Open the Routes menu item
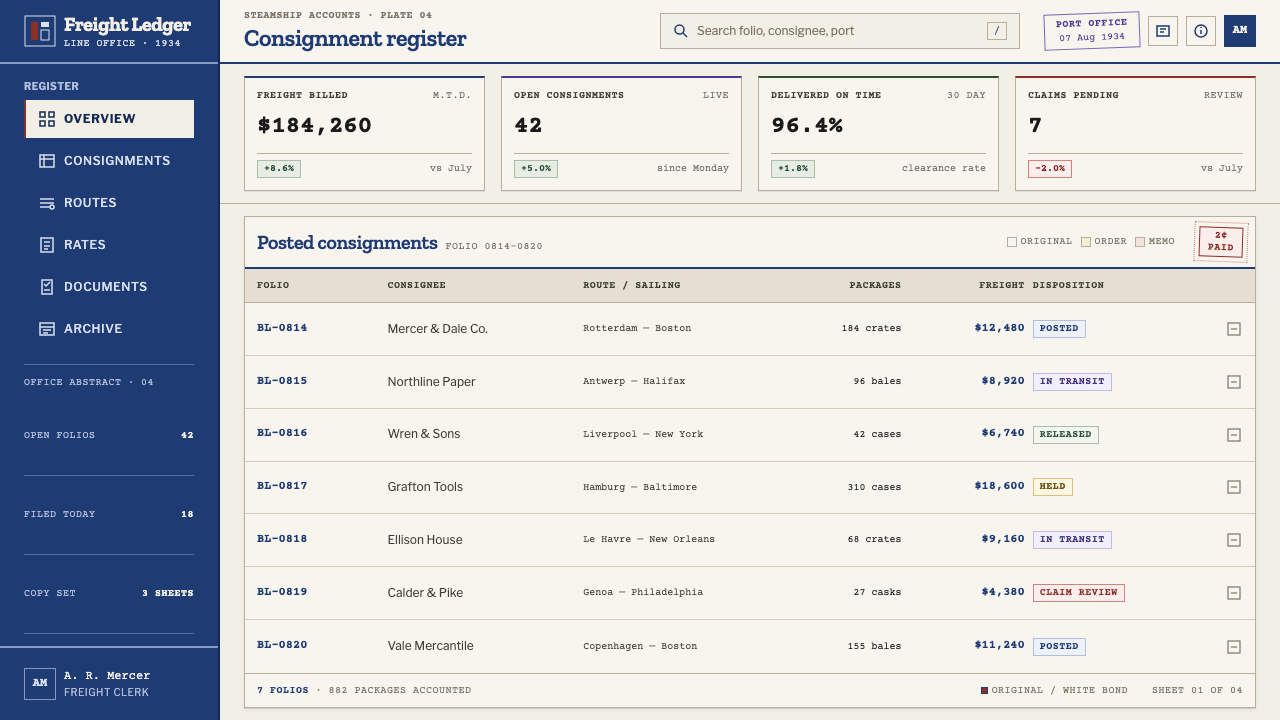The height and width of the screenshot is (720, 1280). [x=109, y=203]
